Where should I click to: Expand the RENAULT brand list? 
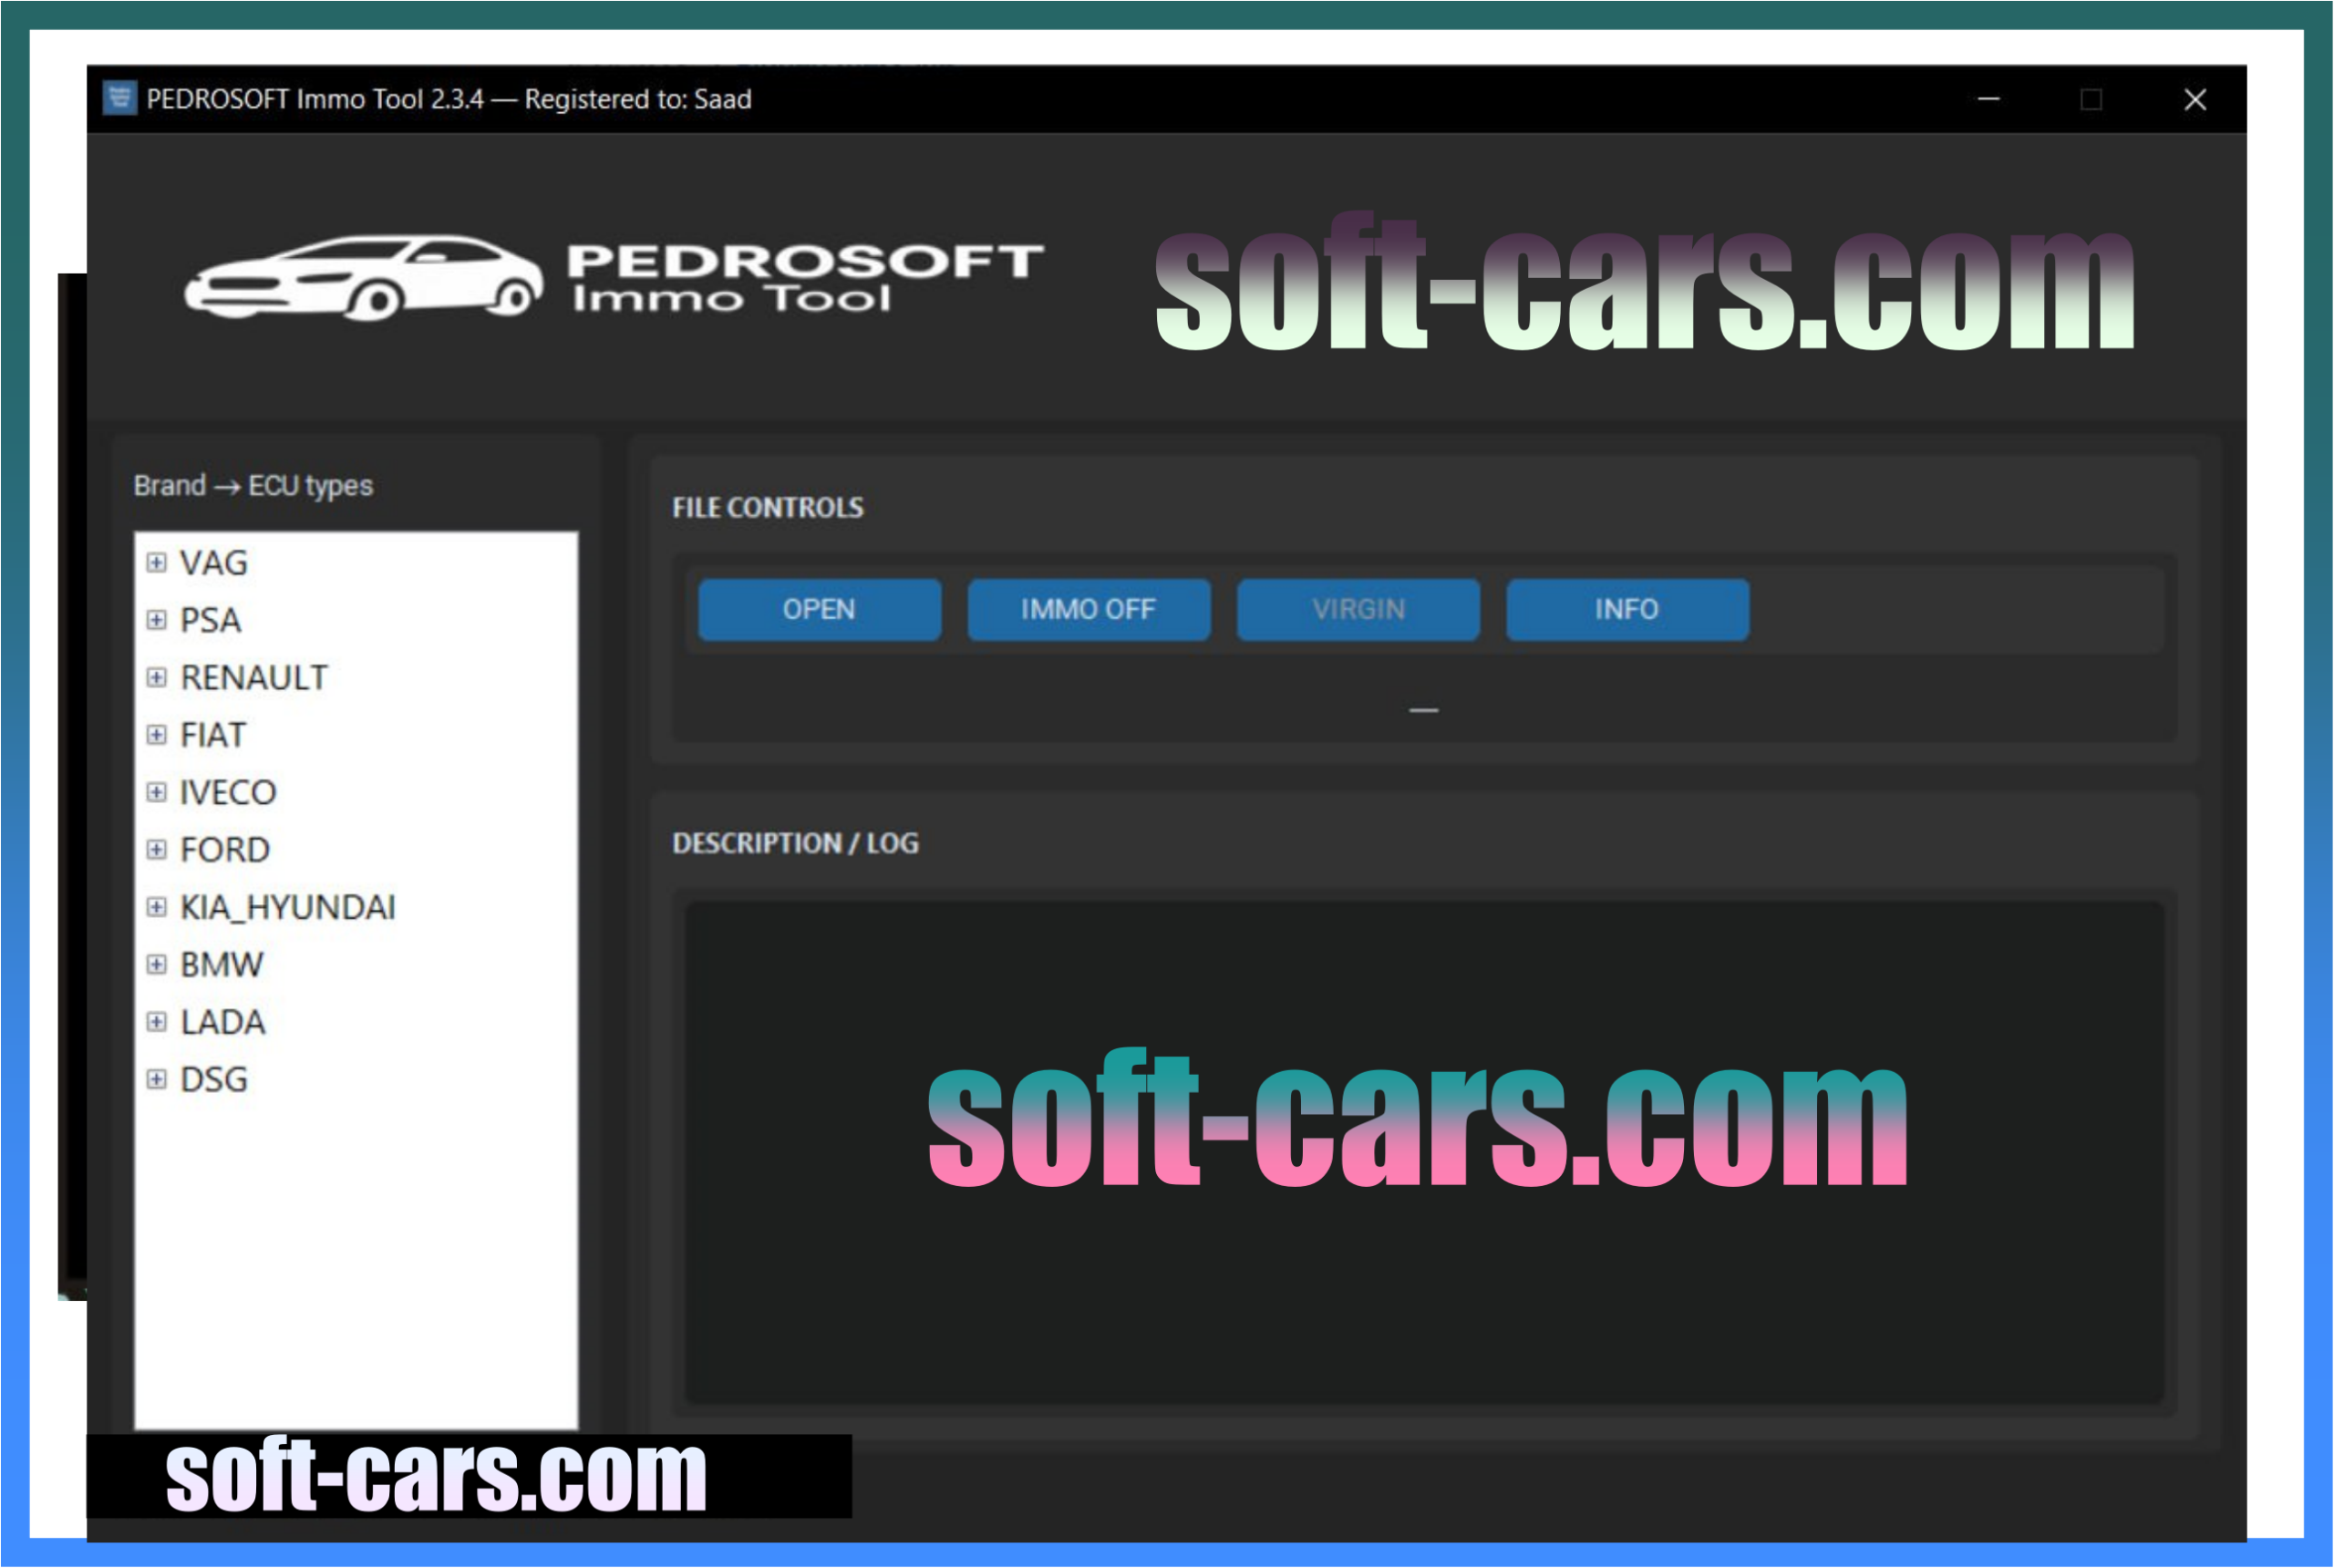(157, 677)
